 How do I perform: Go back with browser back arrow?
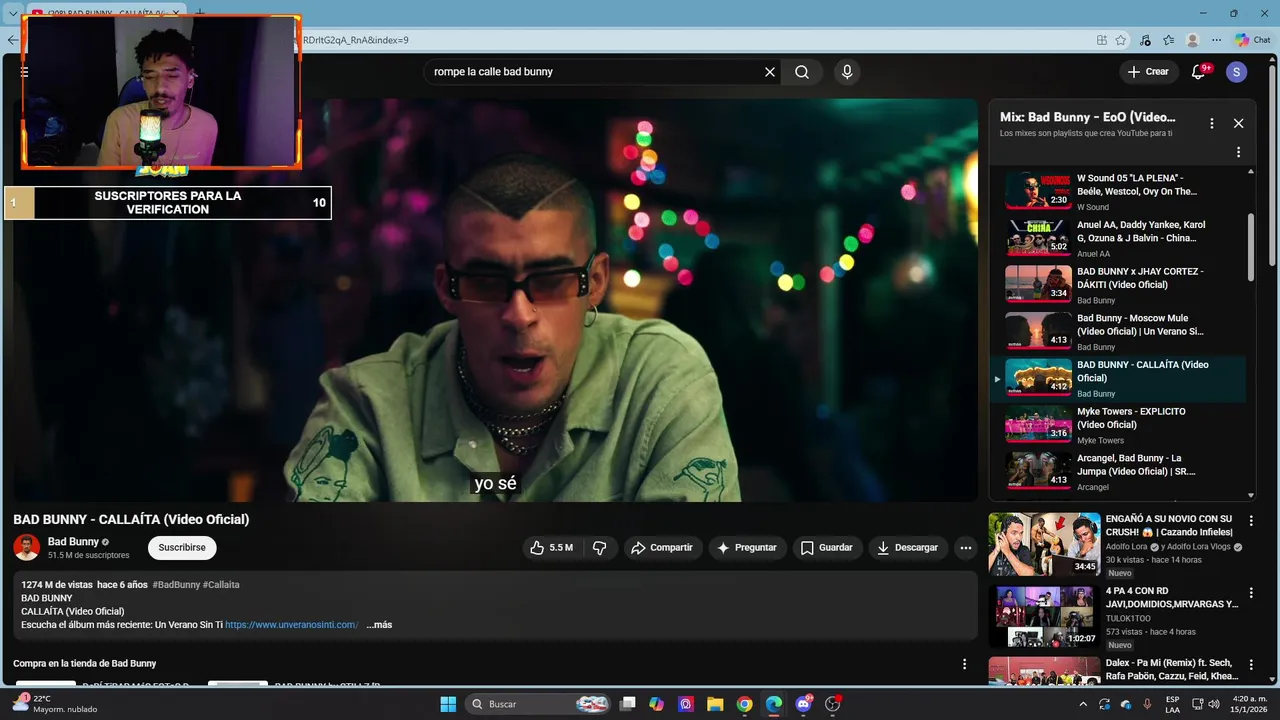click(x=12, y=40)
